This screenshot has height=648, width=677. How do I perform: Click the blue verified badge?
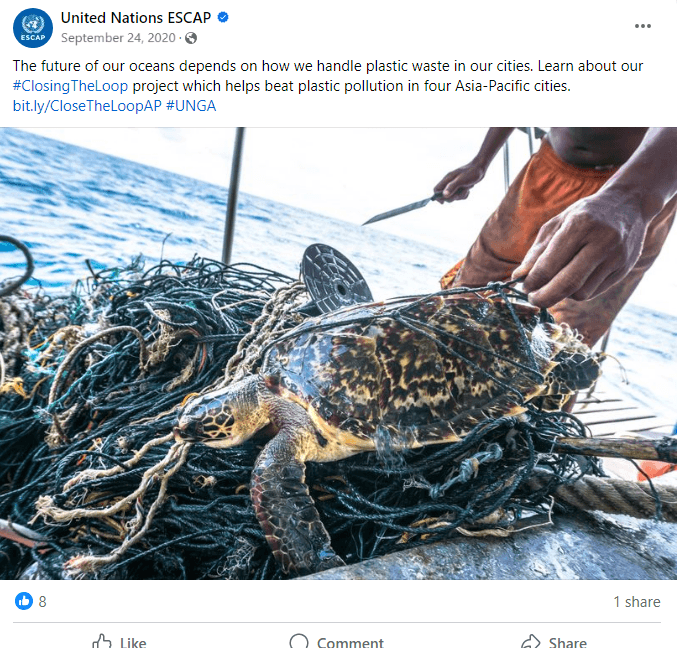[223, 17]
